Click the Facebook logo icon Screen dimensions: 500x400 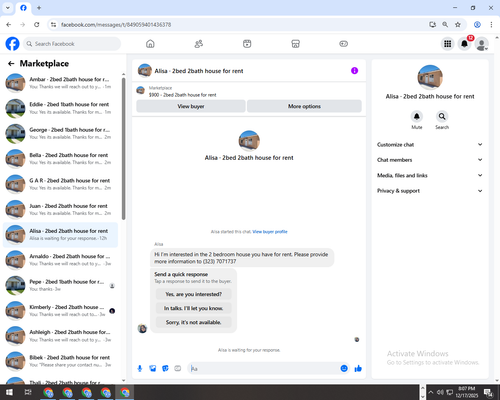tap(13, 44)
